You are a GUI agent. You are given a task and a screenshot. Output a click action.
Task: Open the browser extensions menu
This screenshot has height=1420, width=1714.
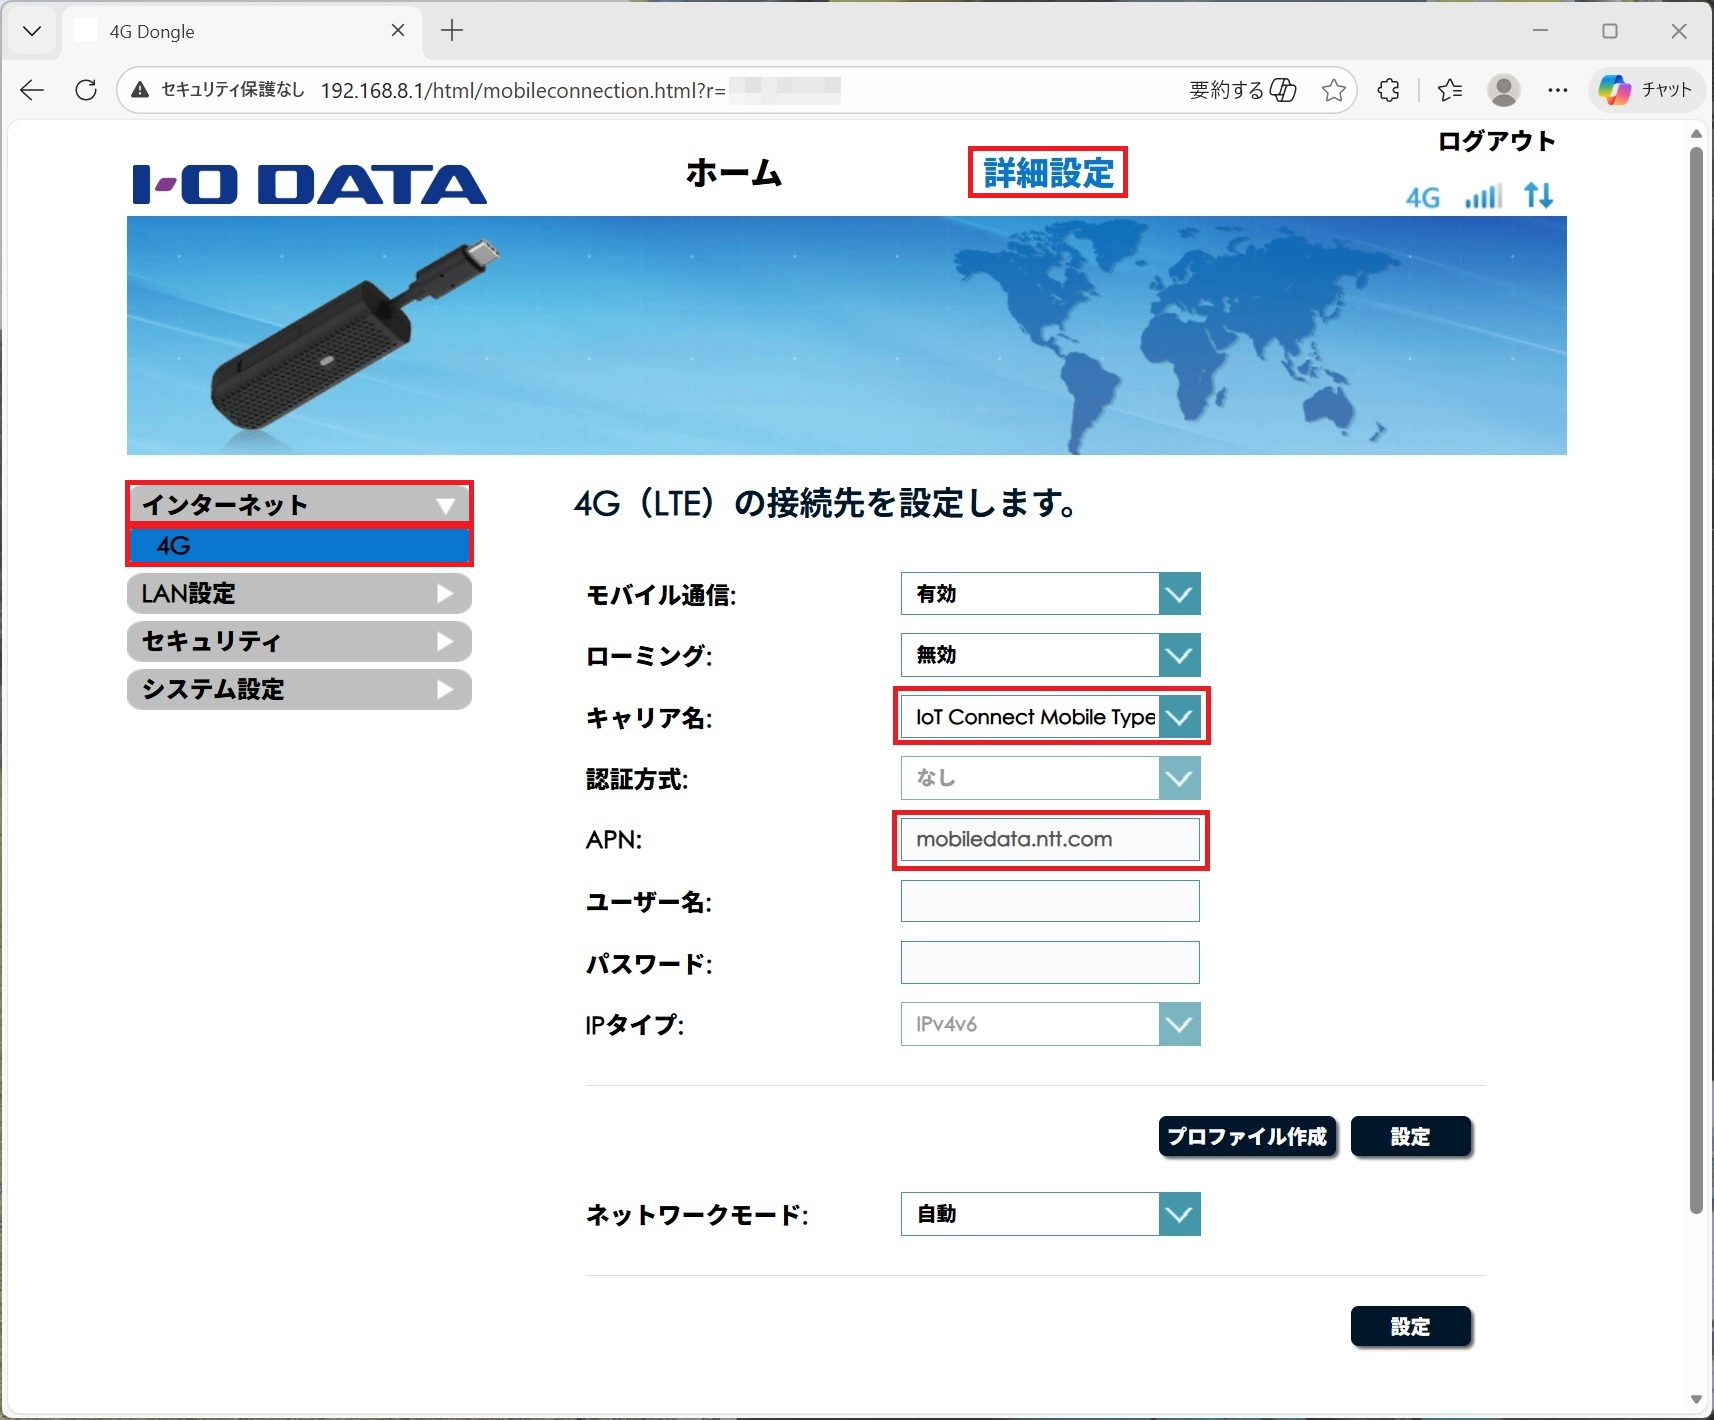coord(1388,90)
